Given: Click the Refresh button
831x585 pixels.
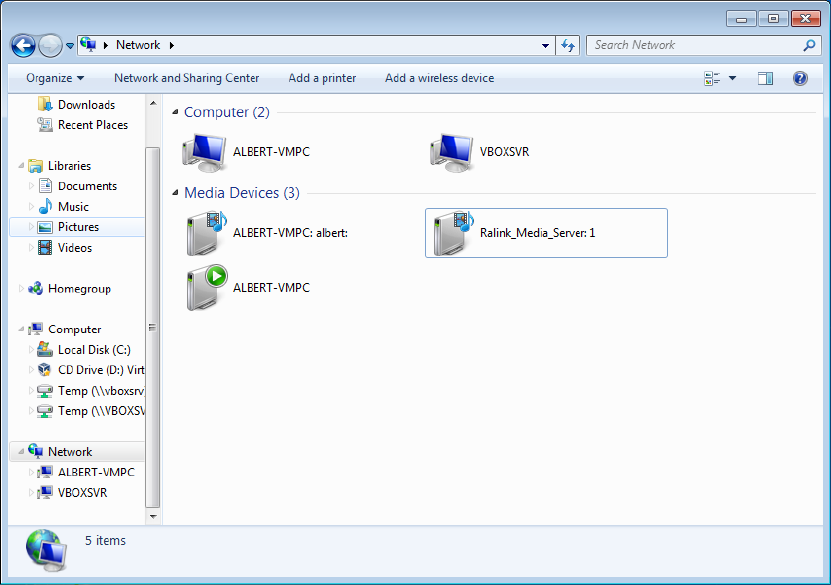Looking at the screenshot, I should click(x=568, y=46).
